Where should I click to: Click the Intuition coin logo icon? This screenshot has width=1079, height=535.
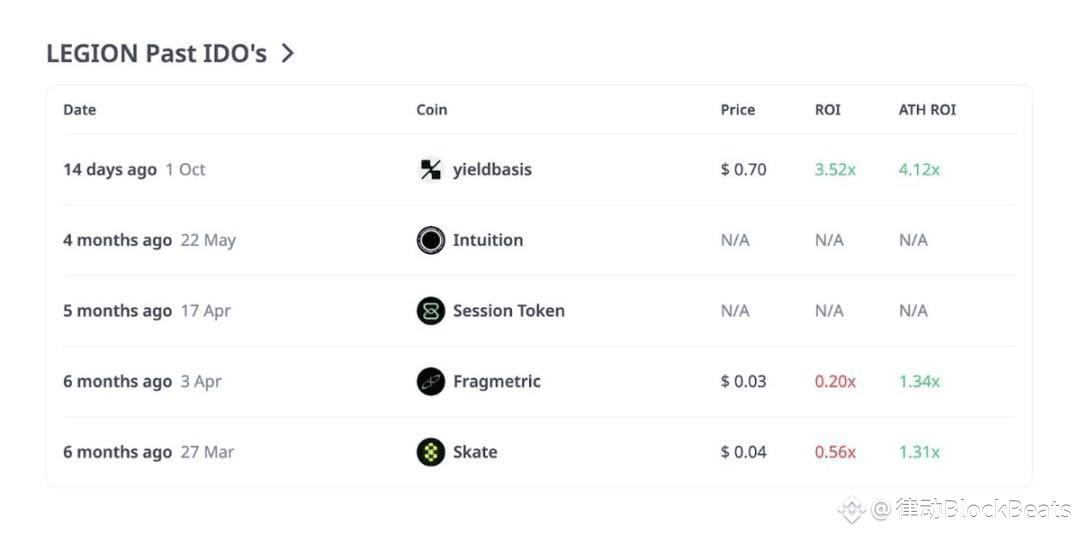coord(430,240)
